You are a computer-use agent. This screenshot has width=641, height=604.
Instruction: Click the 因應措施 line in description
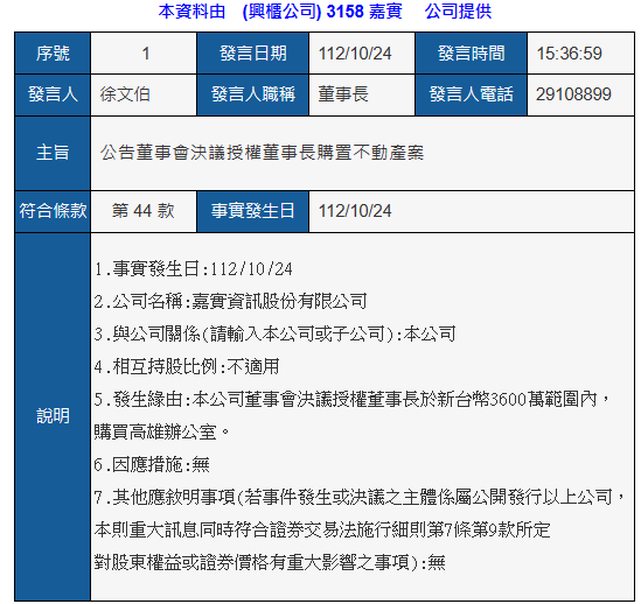152,465
